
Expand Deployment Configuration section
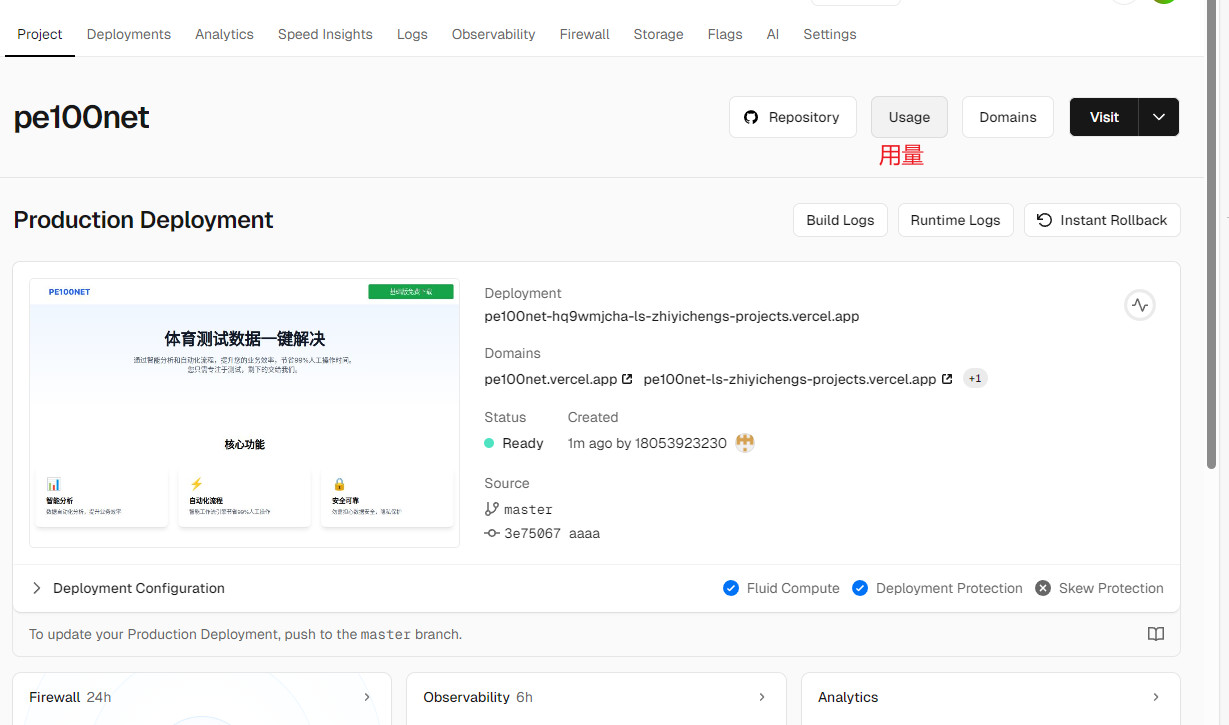pos(128,588)
